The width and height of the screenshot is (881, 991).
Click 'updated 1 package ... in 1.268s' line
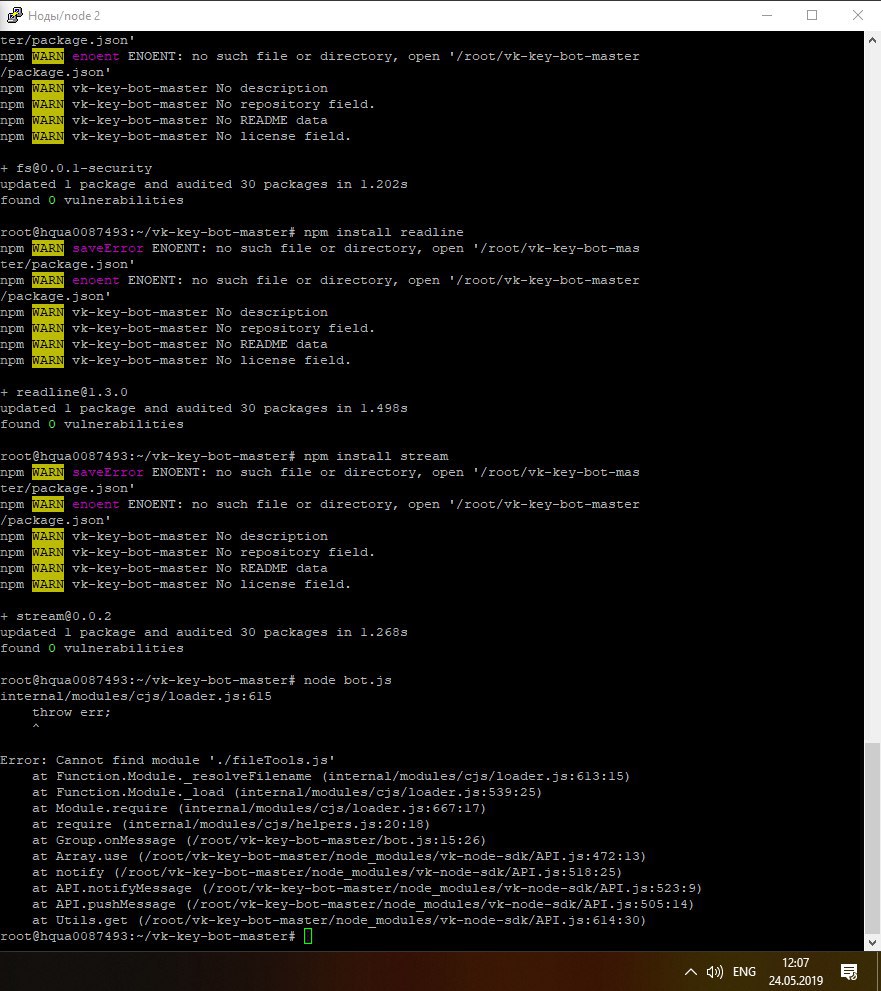click(x=204, y=633)
